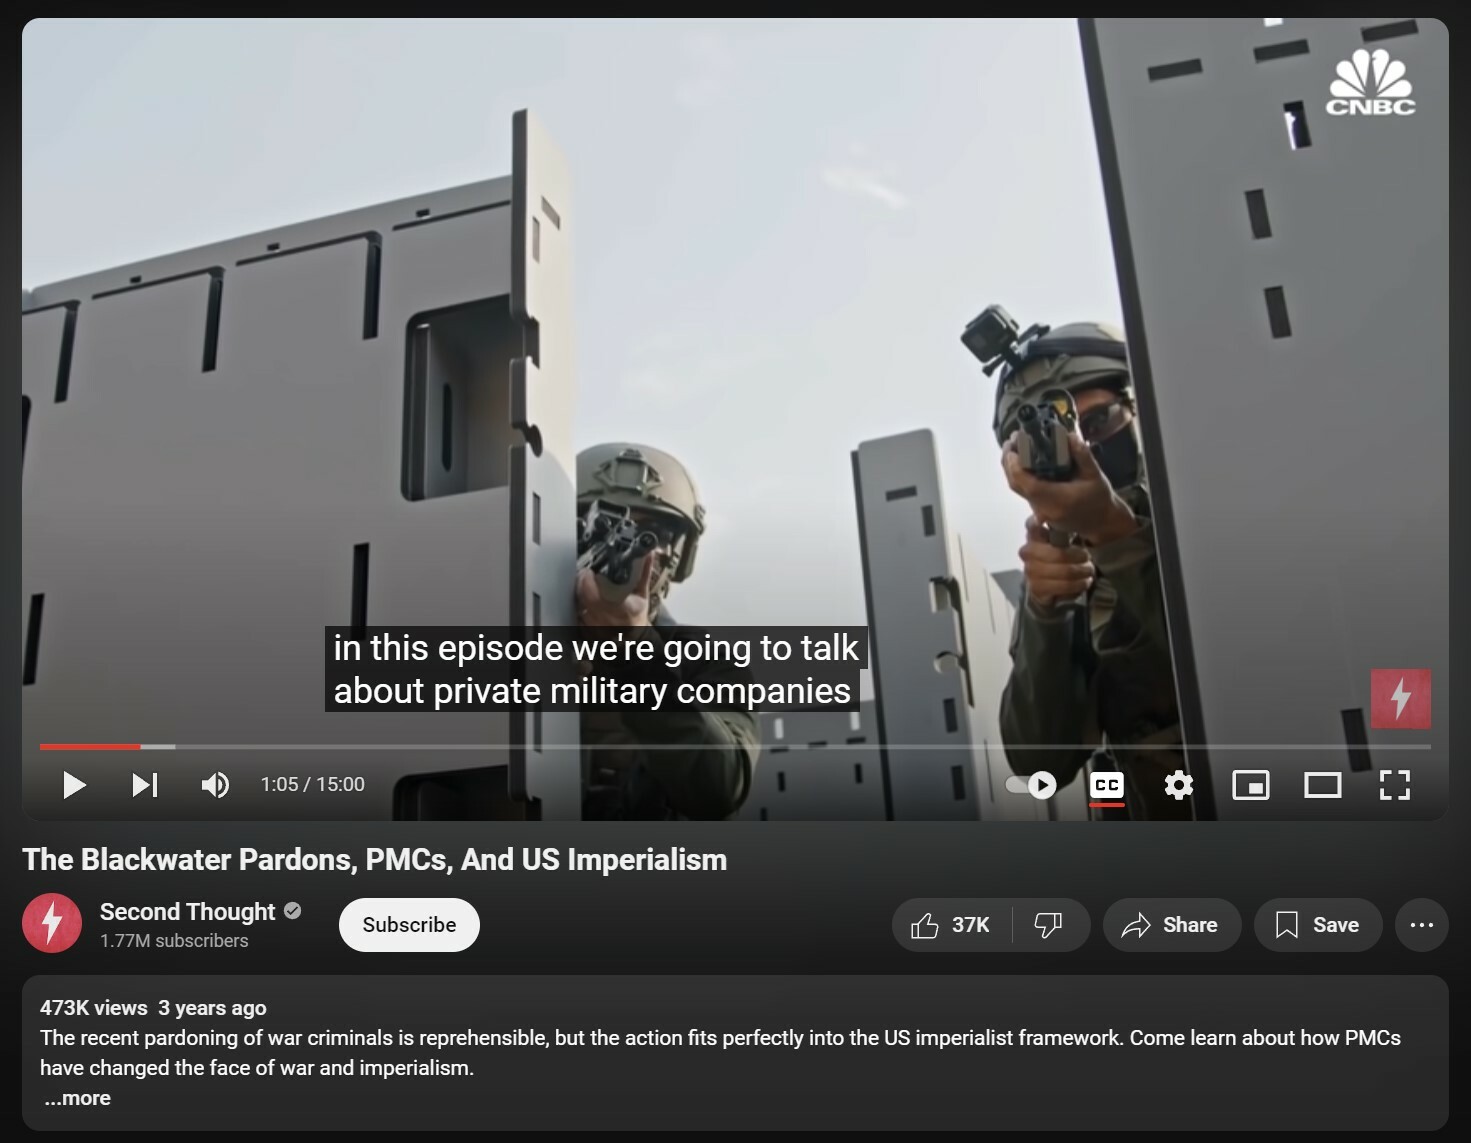Subscribe to Second Thought
The width and height of the screenshot is (1471, 1143).
coord(409,925)
